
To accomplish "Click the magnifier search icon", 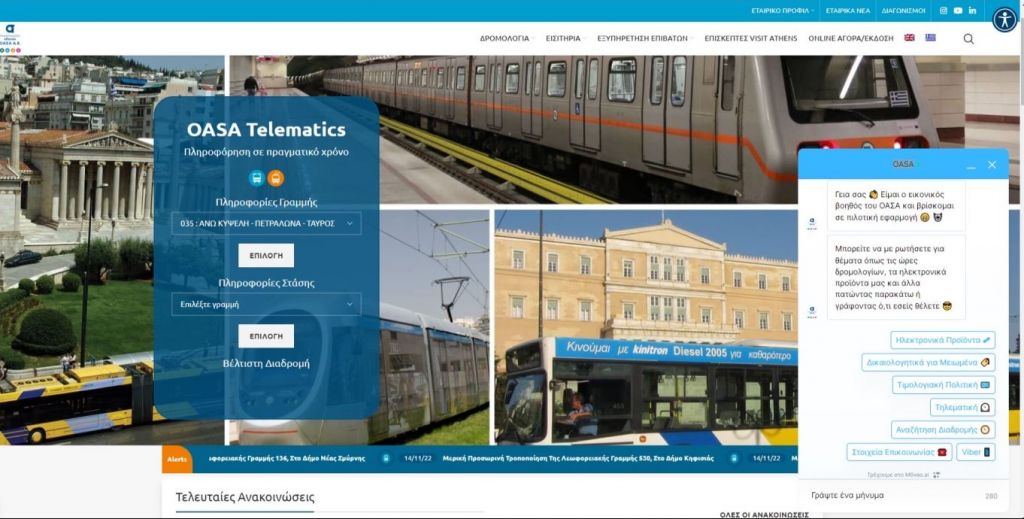I will point(968,39).
